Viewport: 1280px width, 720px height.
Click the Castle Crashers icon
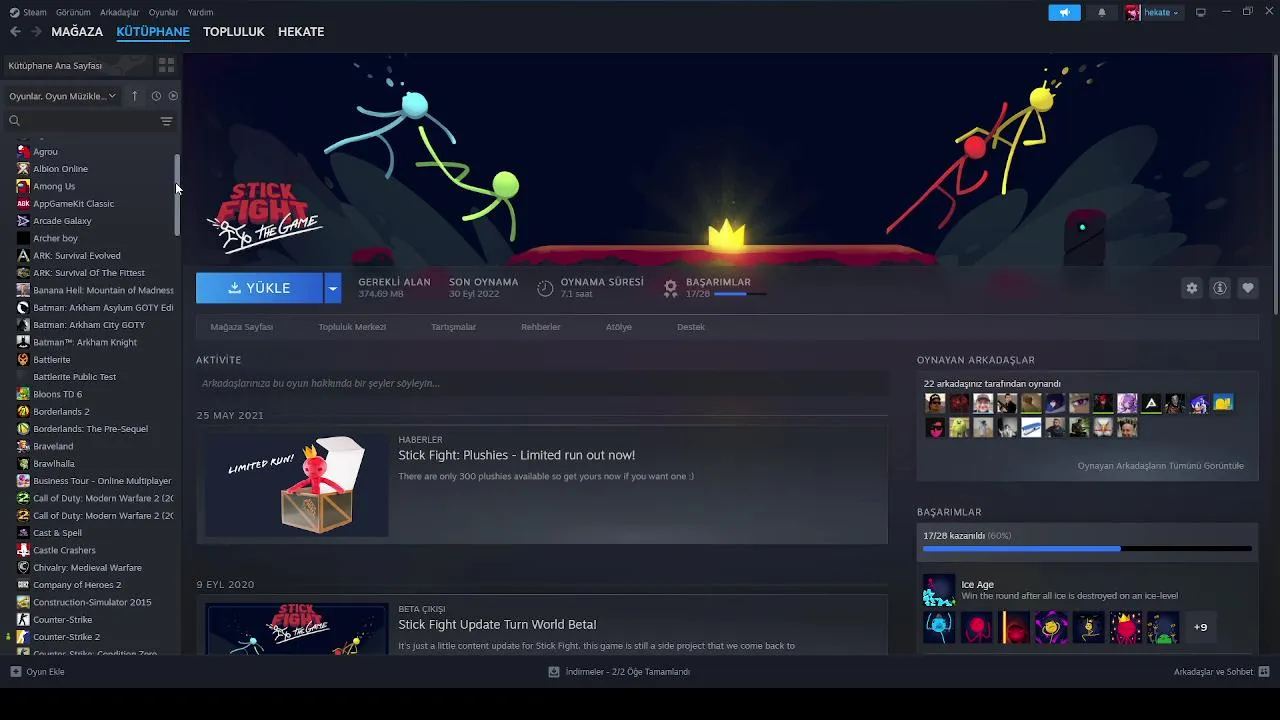point(23,550)
